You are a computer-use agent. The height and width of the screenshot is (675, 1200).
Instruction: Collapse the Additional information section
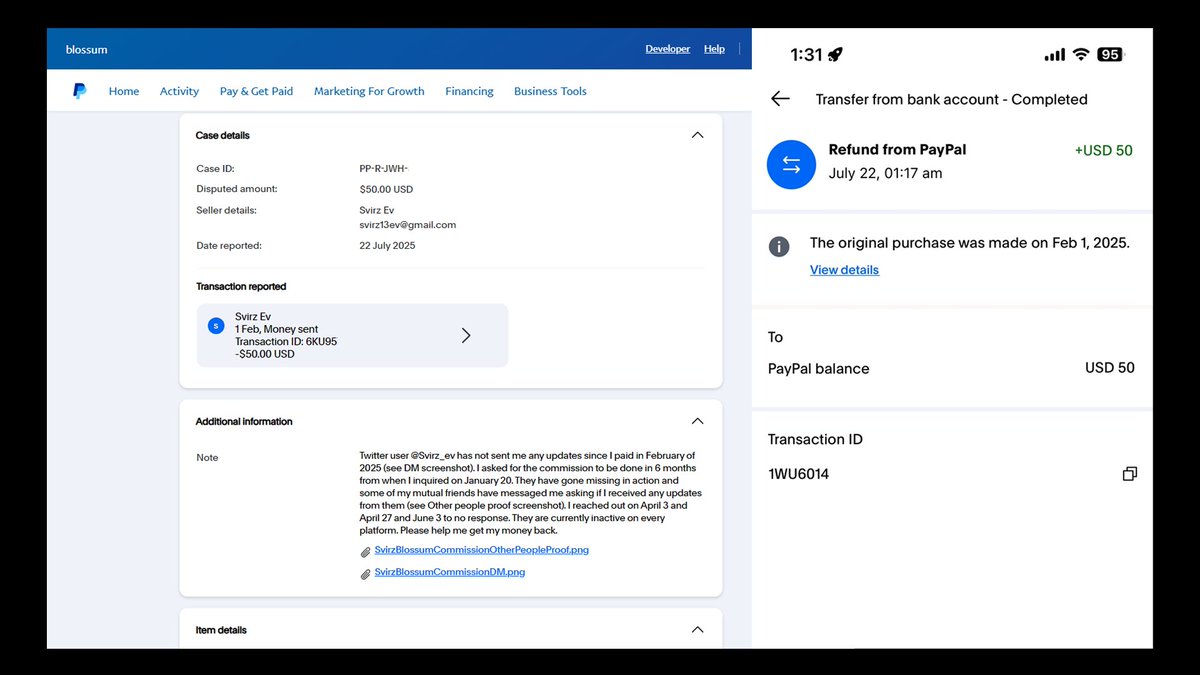[x=697, y=421]
